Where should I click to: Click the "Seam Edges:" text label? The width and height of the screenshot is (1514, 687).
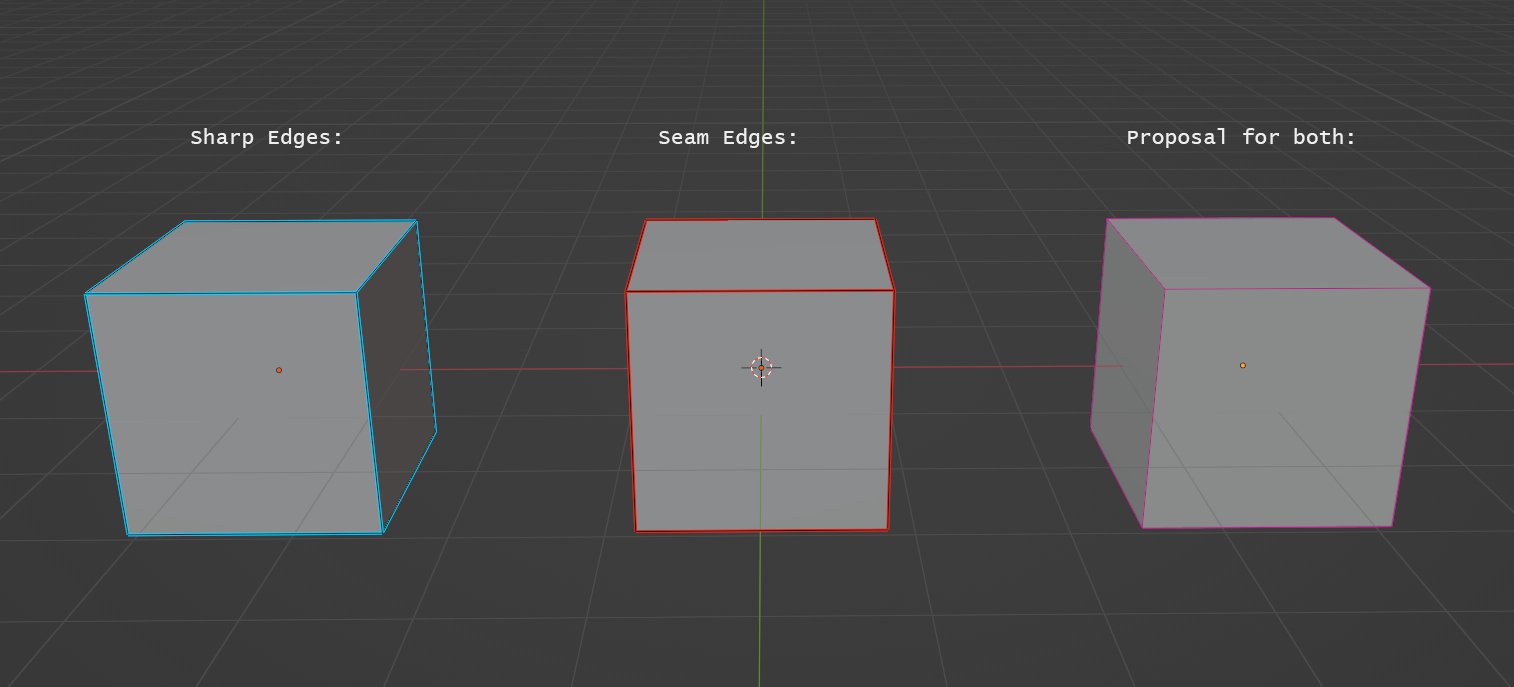728,138
